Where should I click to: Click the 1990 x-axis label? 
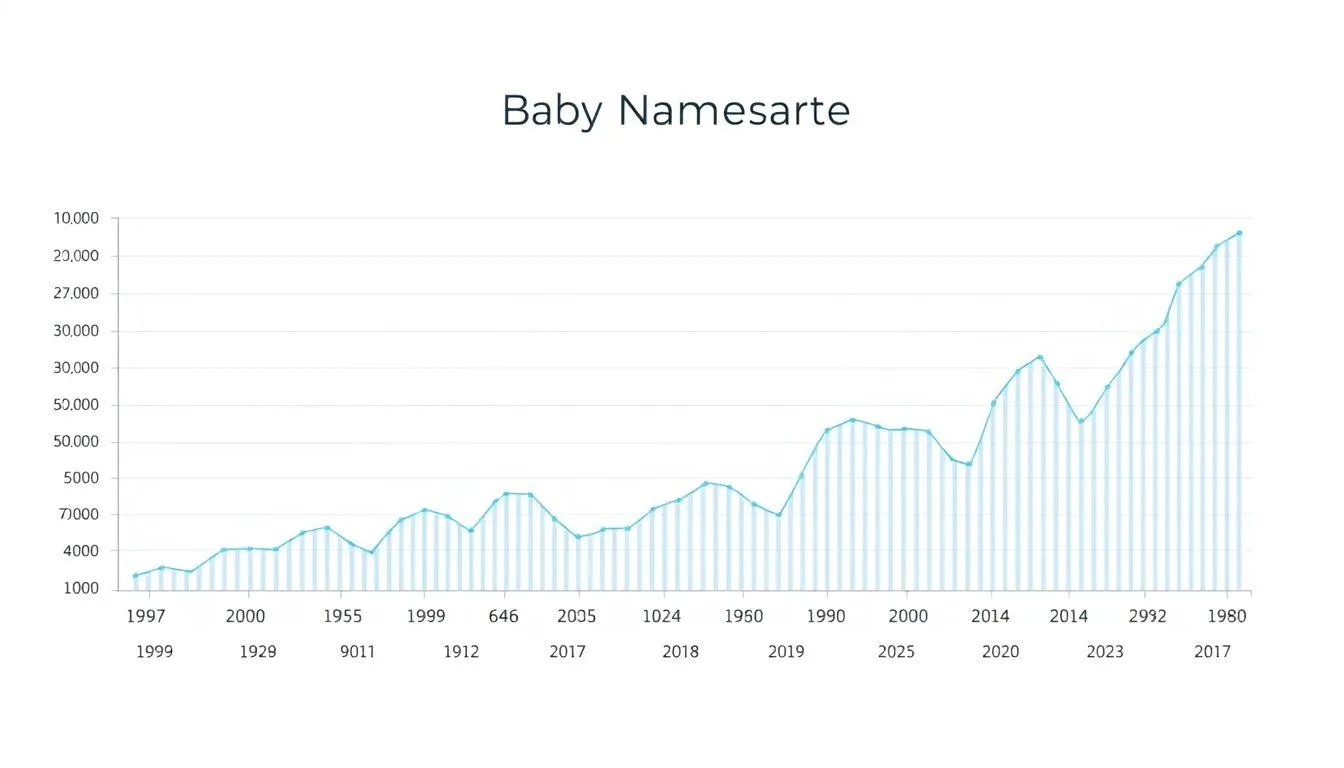pyautogui.click(x=826, y=617)
